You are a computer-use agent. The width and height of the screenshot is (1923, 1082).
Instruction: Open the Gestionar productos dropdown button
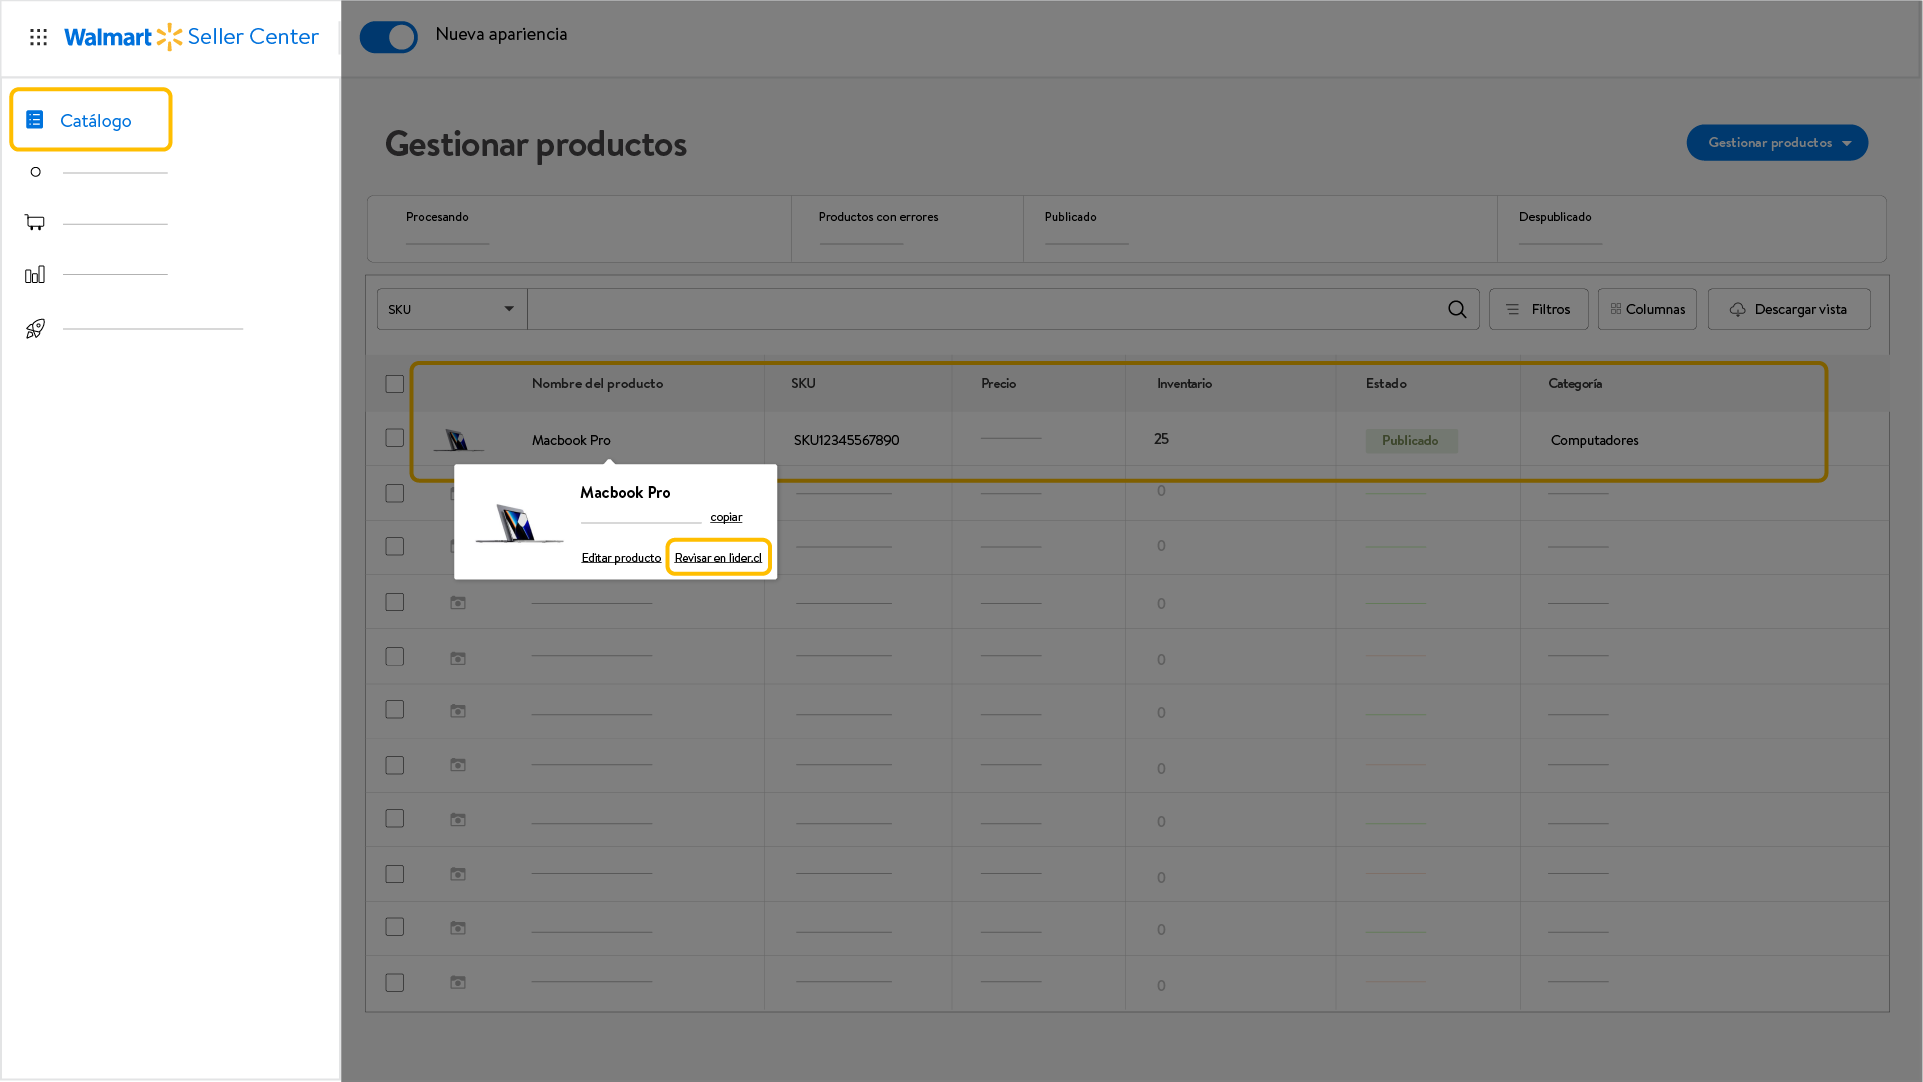coord(1777,143)
